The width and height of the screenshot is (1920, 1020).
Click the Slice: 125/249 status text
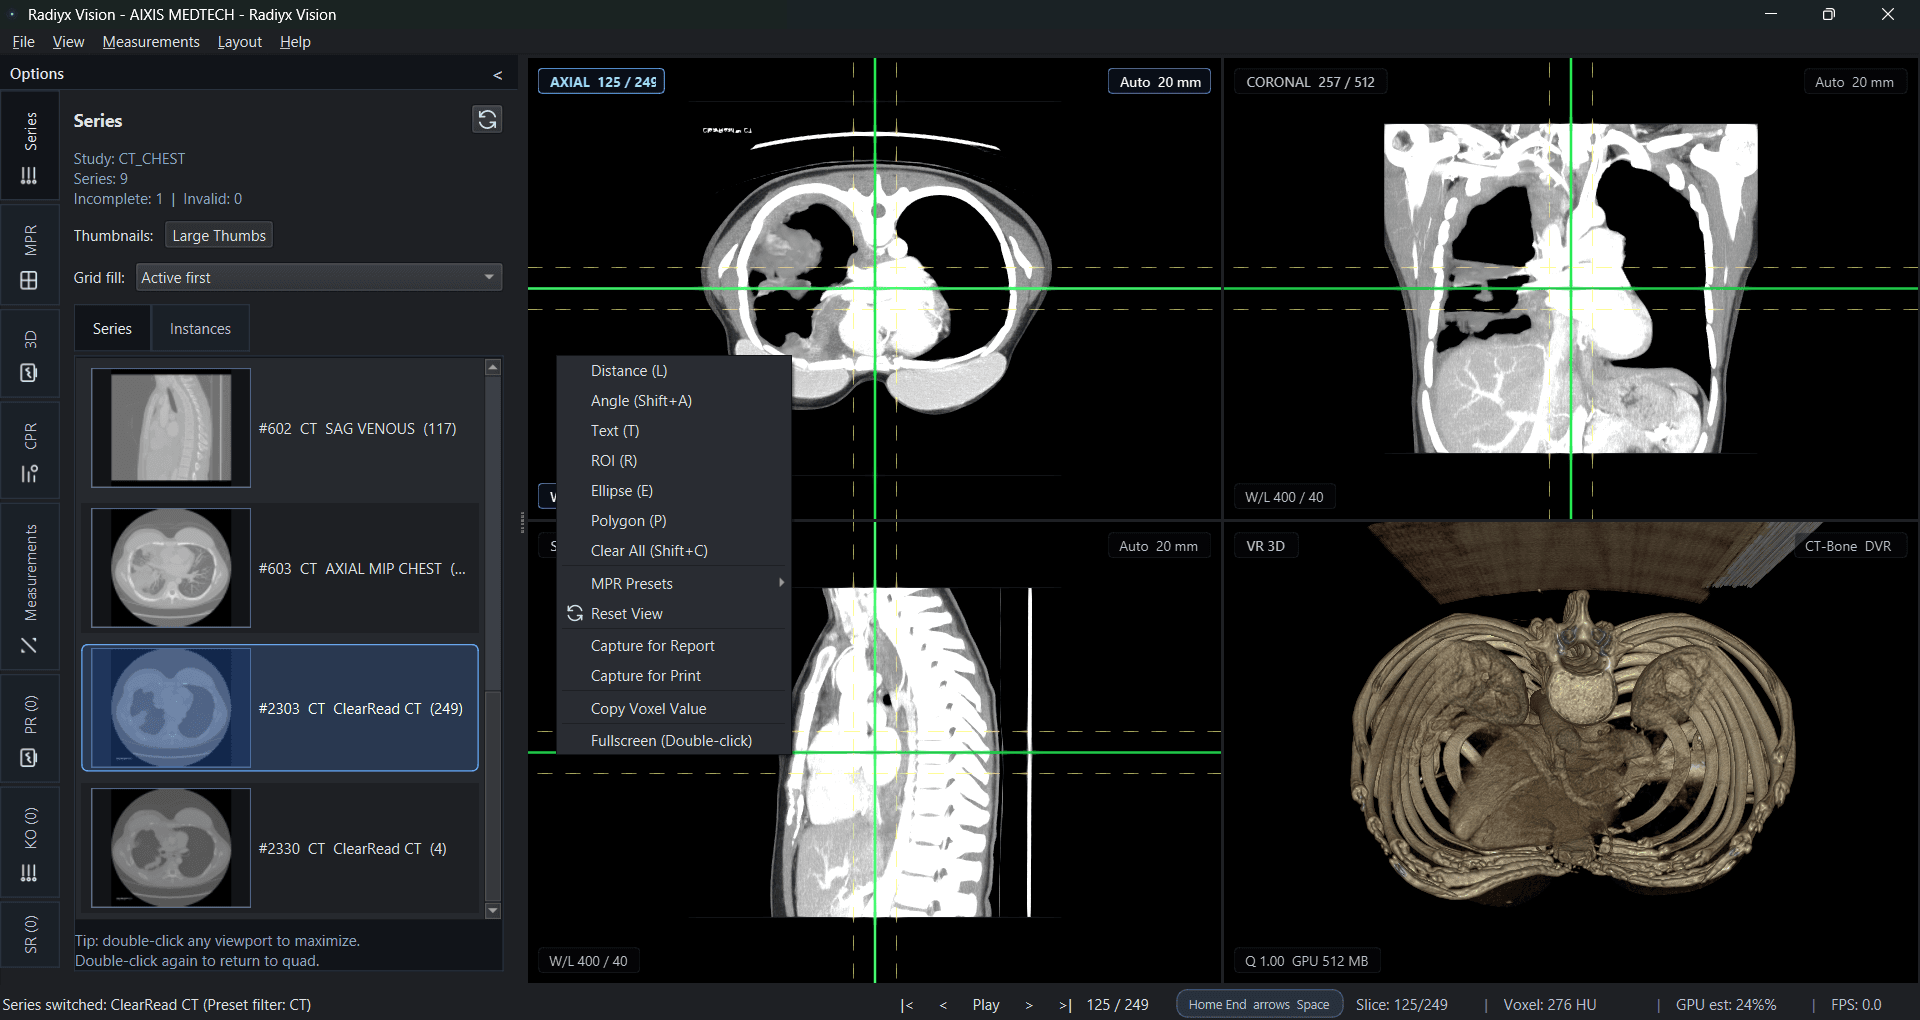coord(1402,1005)
